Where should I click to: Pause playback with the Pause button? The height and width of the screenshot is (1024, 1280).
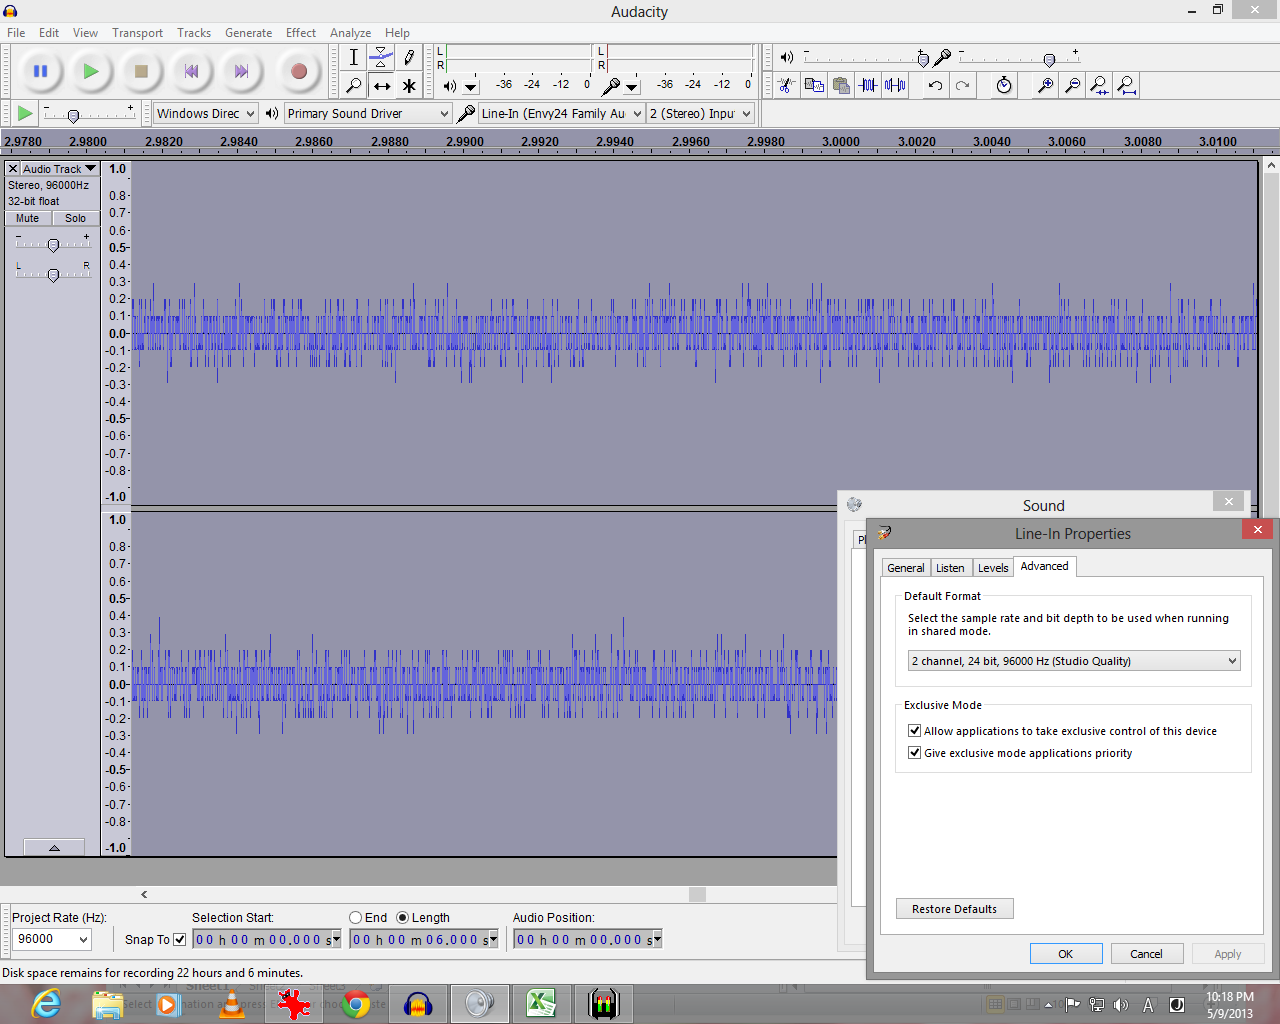tap(40, 71)
